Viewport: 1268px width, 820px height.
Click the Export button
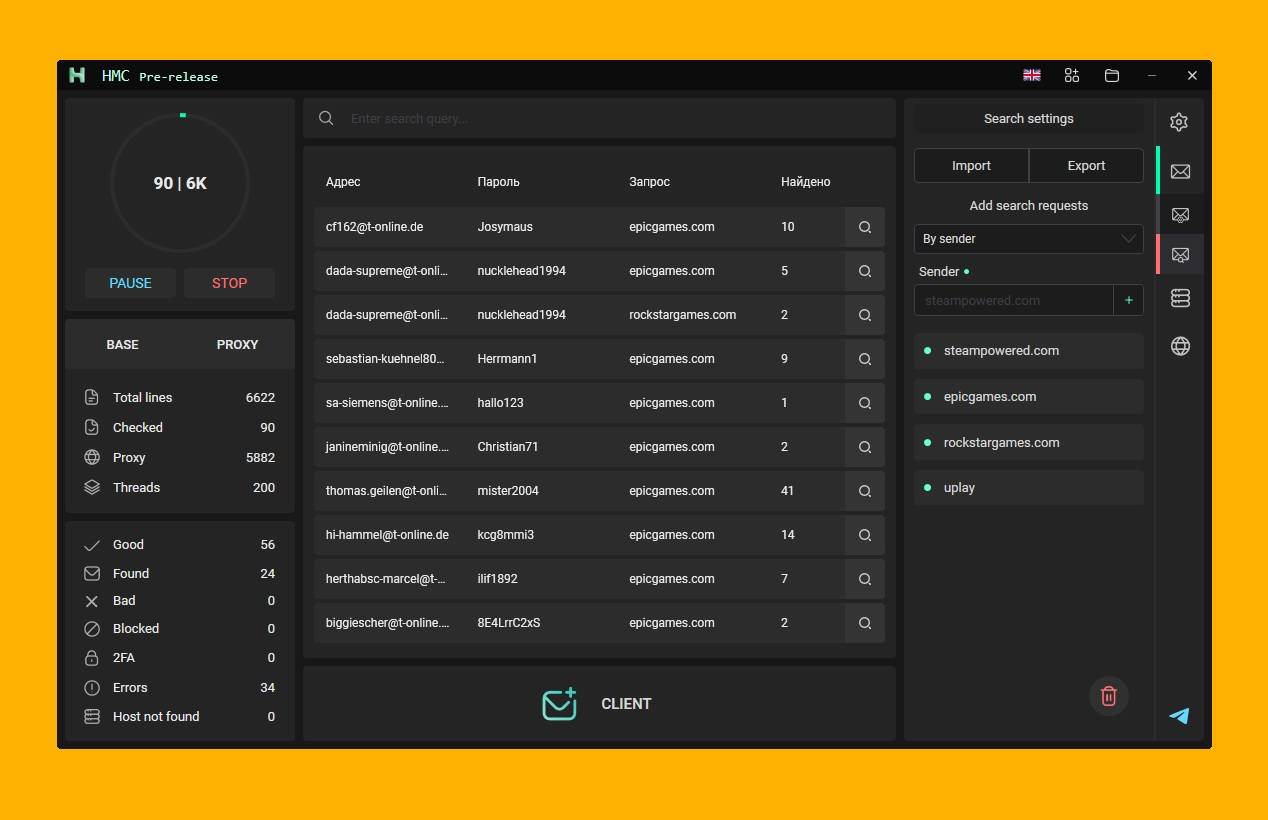pos(1086,166)
